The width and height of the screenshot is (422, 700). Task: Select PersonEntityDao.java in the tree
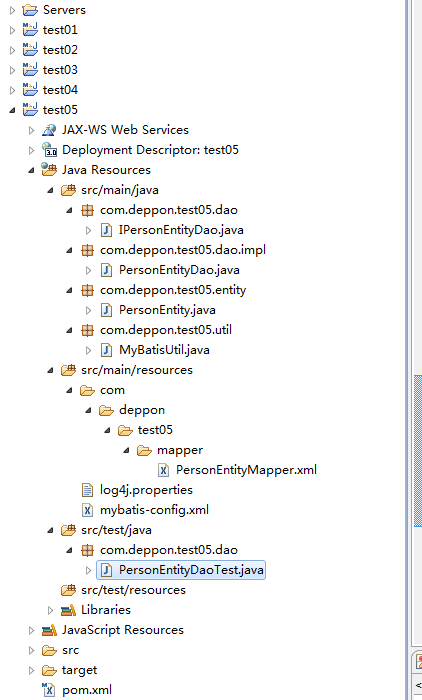(x=179, y=270)
